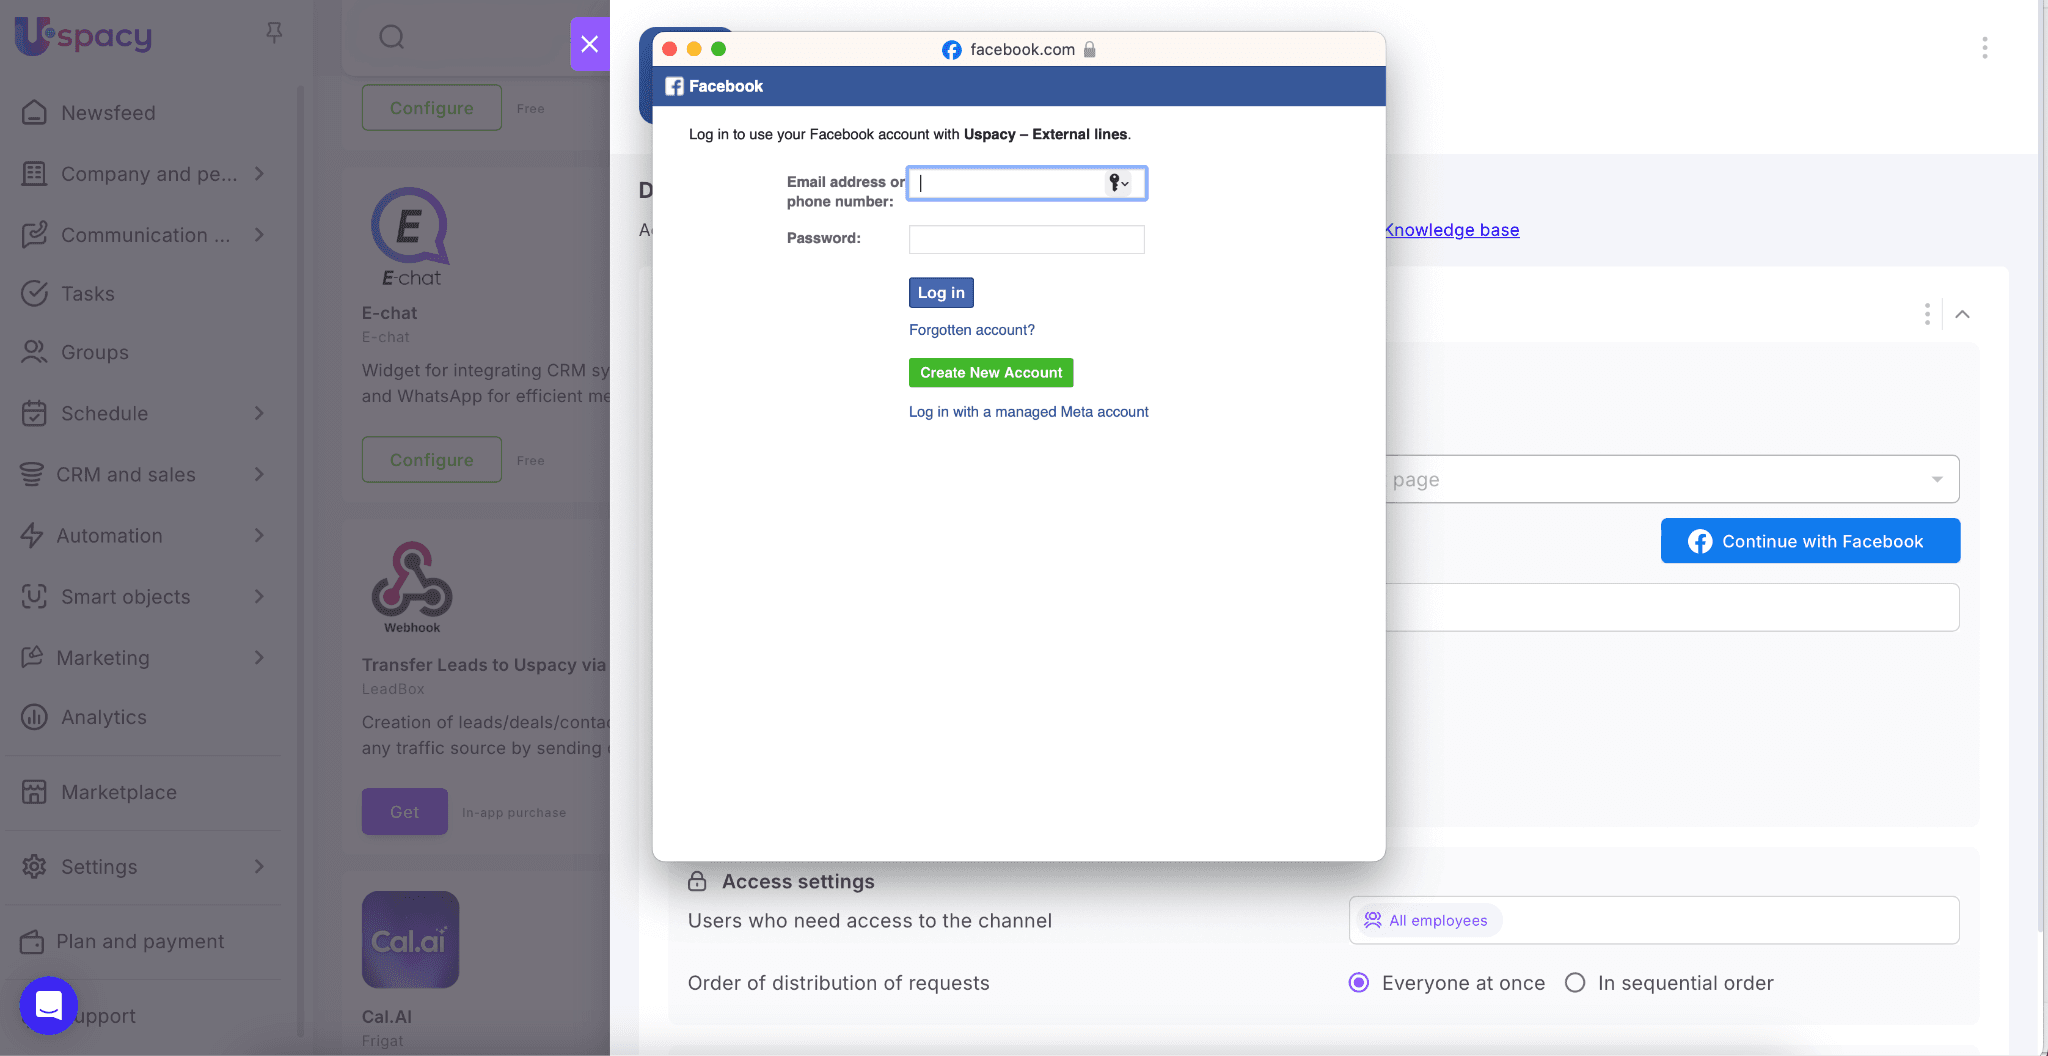
Task: Click the Forgotten account? link
Action: pos(971,330)
